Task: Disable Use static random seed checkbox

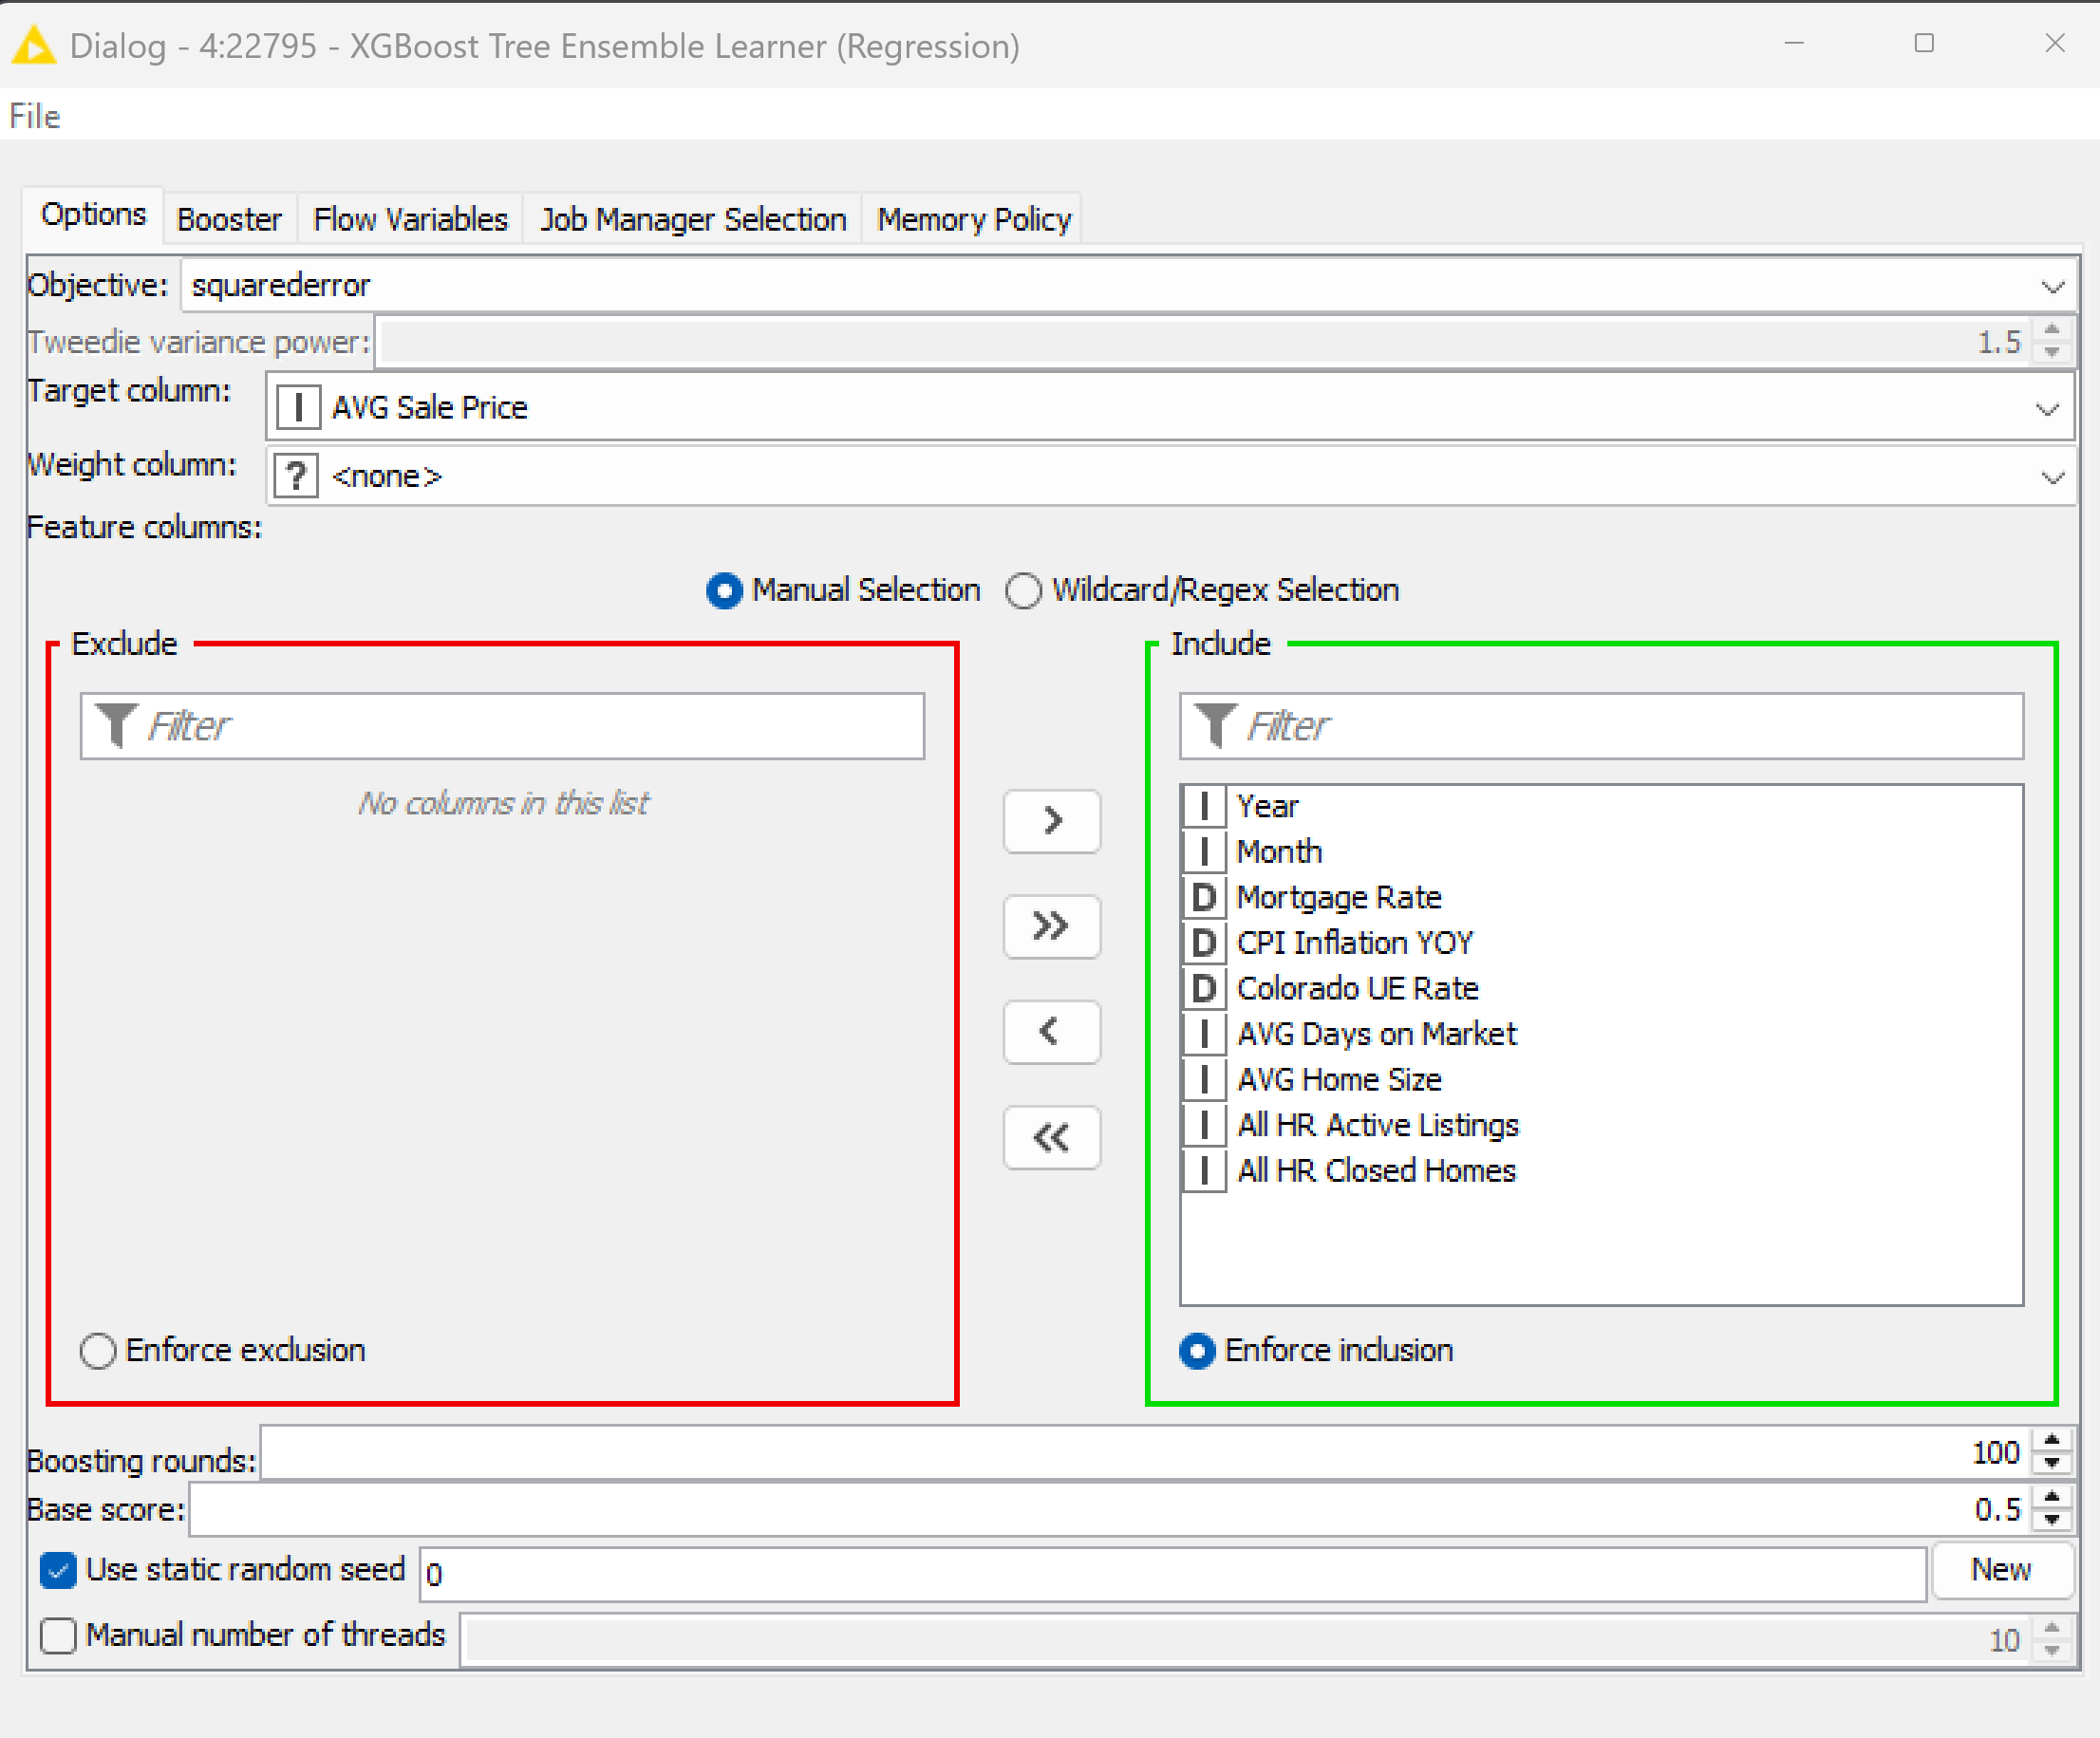Action: click(x=58, y=1570)
